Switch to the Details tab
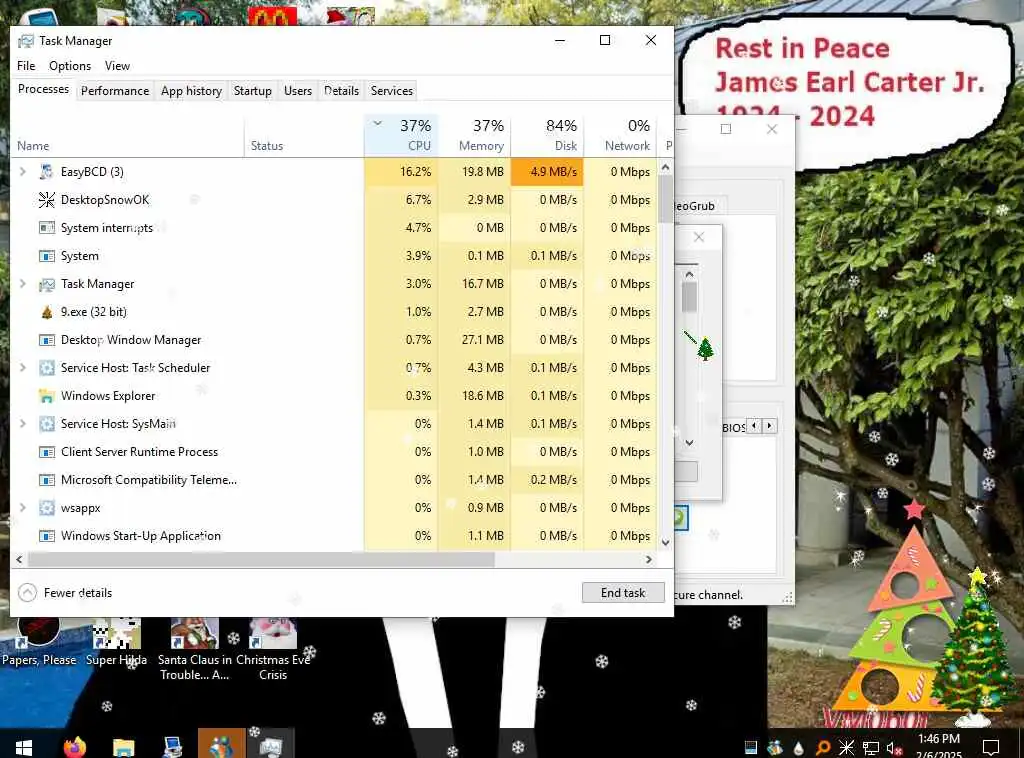 click(x=342, y=91)
